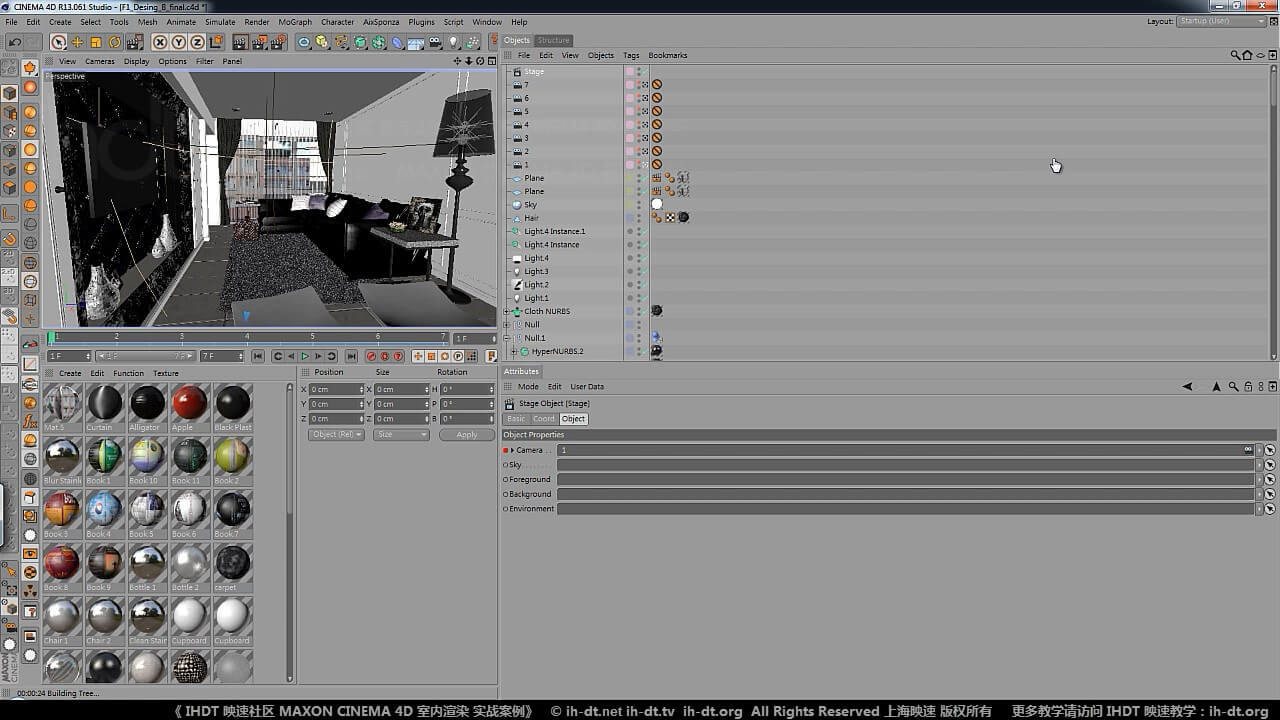Screen dimensions: 1280x720
Task: Open the Light object icon in toolbar
Action: click(453, 42)
